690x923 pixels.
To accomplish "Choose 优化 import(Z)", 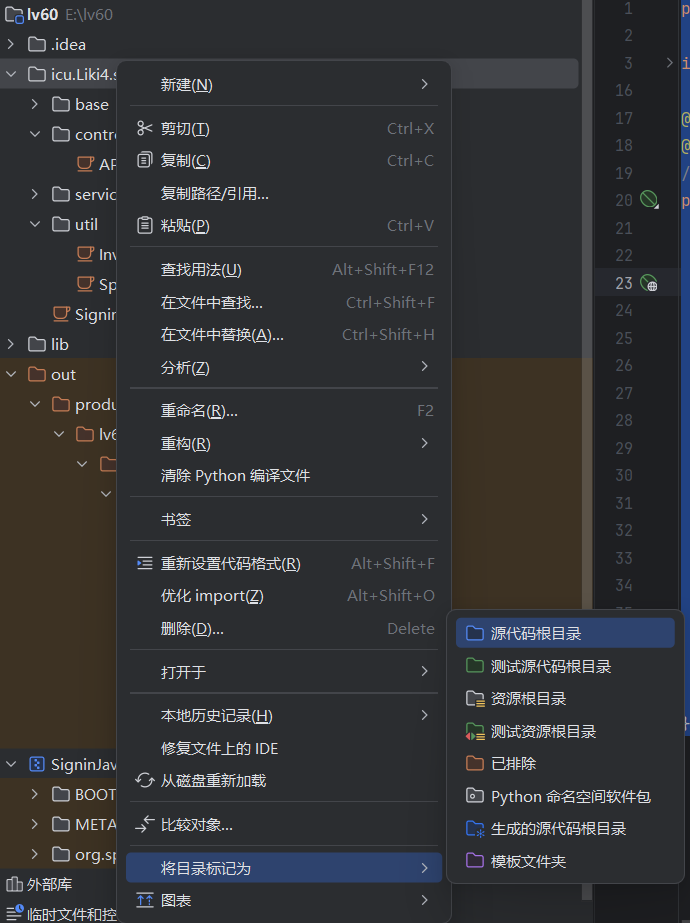I will click(x=284, y=596).
